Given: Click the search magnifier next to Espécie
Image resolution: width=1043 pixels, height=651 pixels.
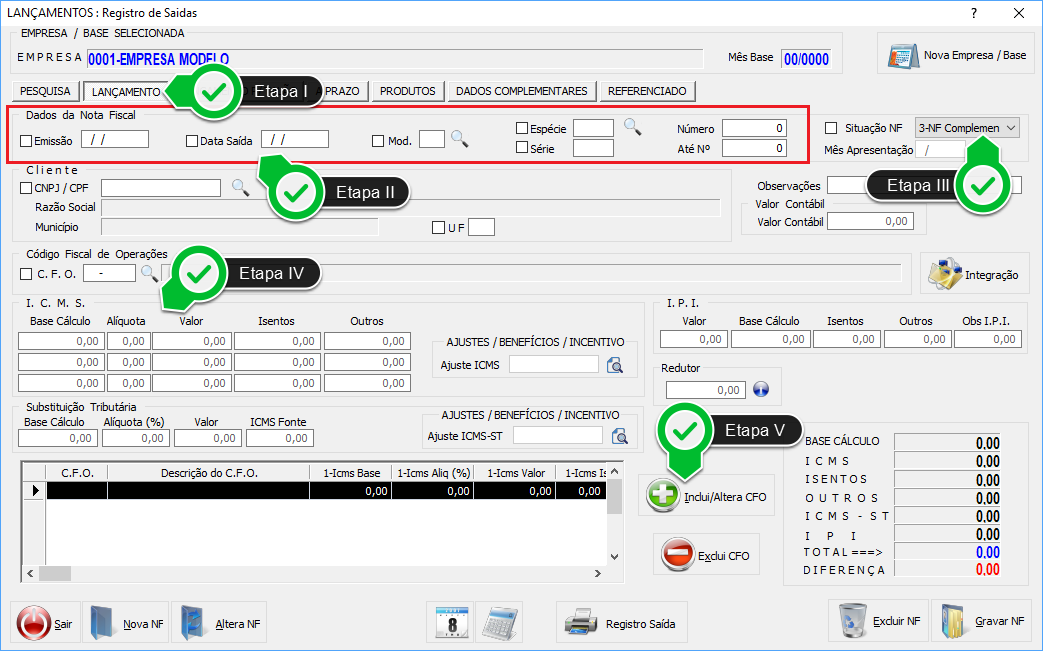Looking at the screenshot, I should pos(632,126).
